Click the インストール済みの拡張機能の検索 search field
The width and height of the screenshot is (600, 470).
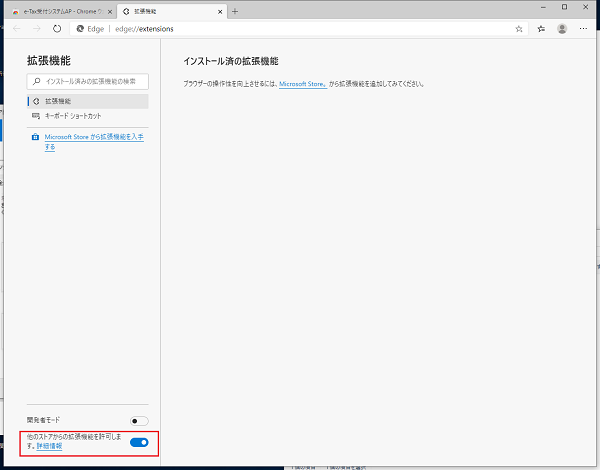tap(90, 80)
